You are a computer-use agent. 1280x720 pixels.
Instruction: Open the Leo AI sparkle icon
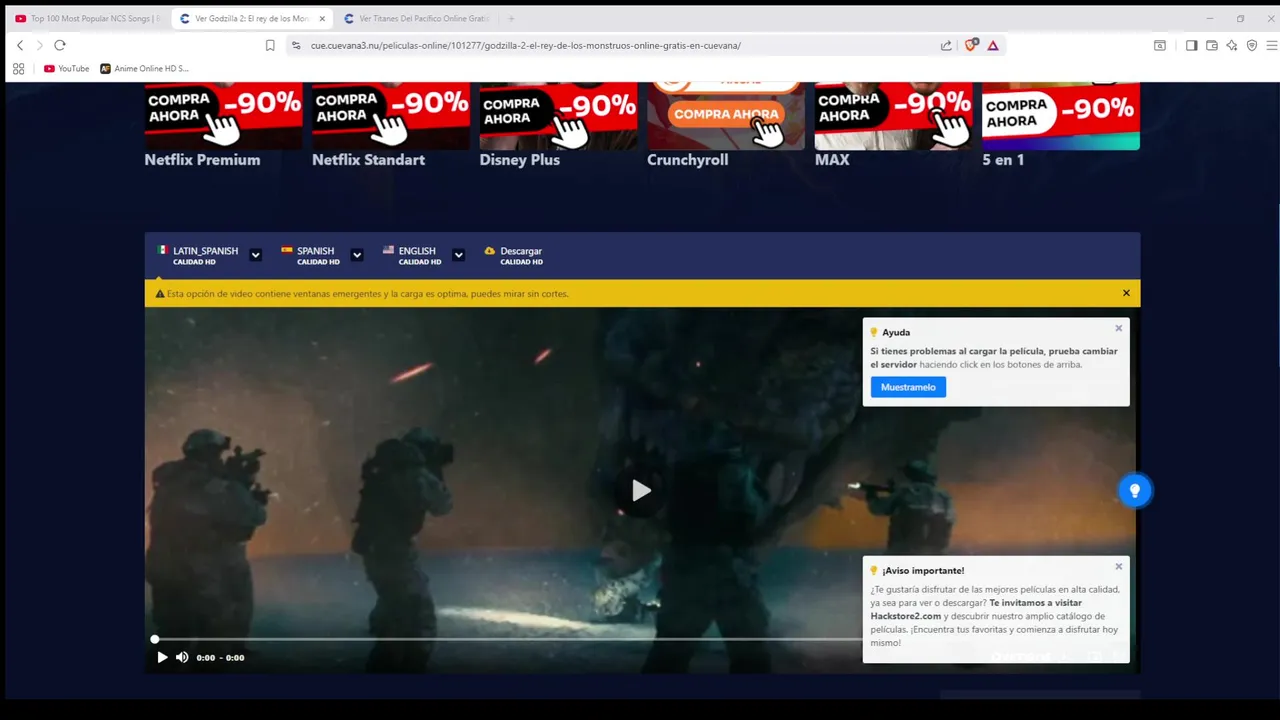coord(1232,45)
